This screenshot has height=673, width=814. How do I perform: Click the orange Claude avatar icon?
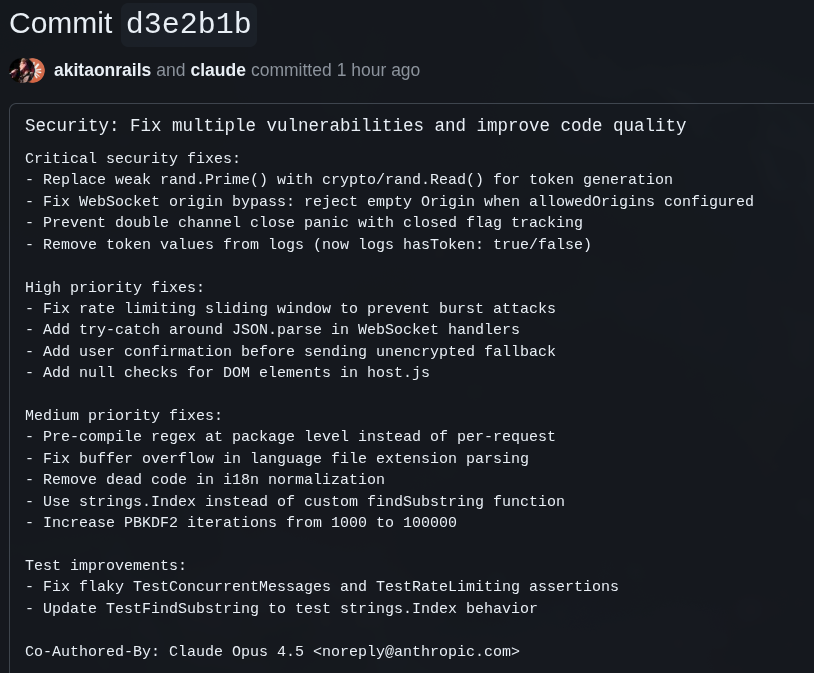[36, 70]
